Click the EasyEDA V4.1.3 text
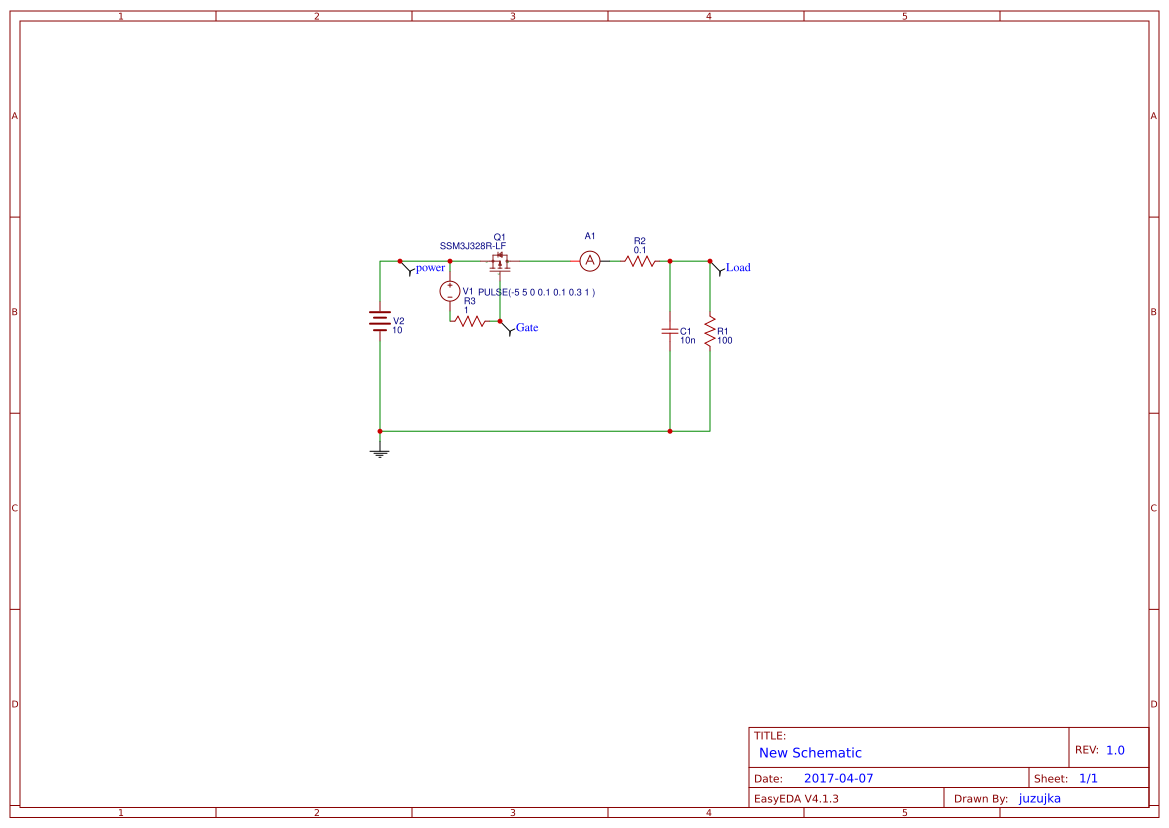The image size is (1169, 828). pyautogui.click(x=795, y=798)
